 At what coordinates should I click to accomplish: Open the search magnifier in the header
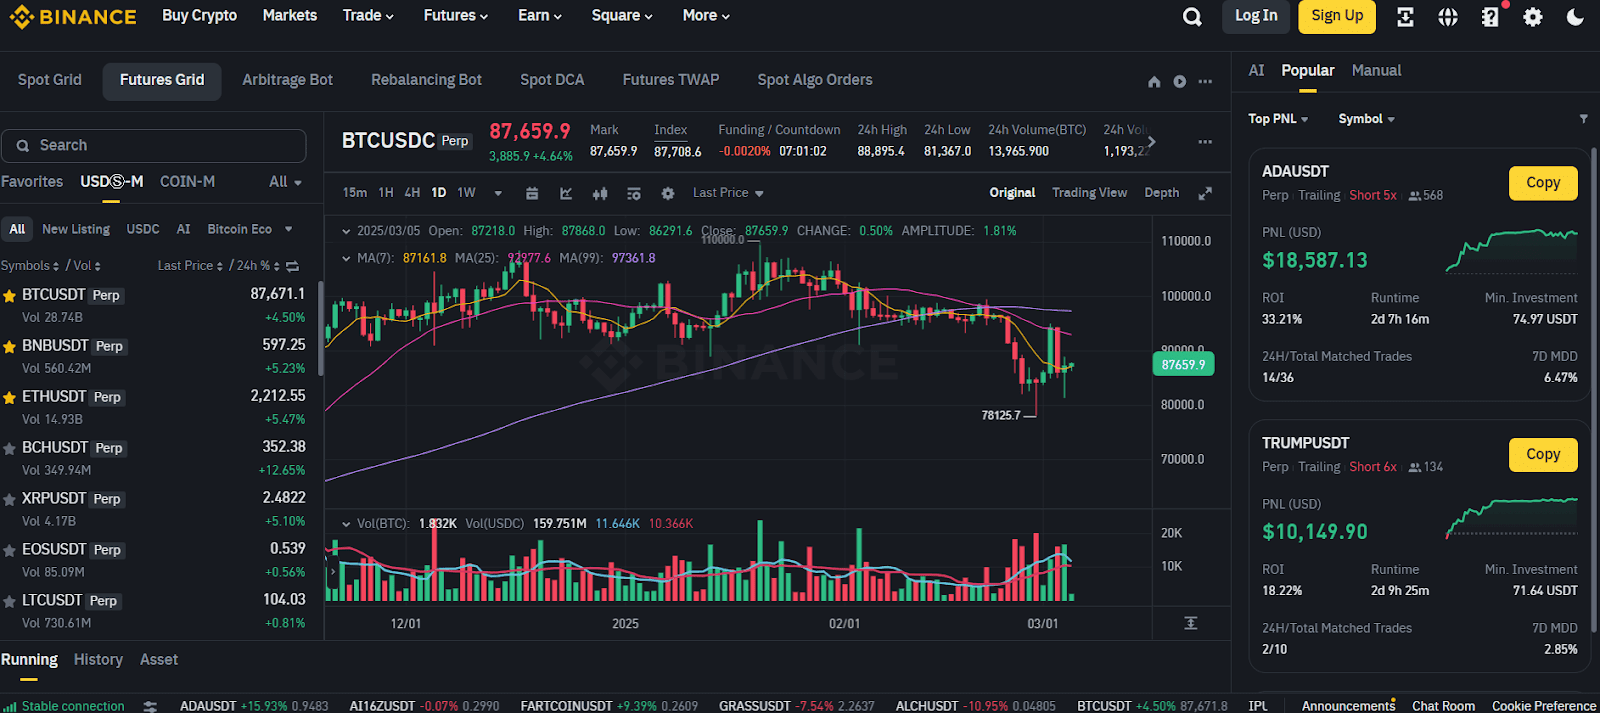(1192, 17)
